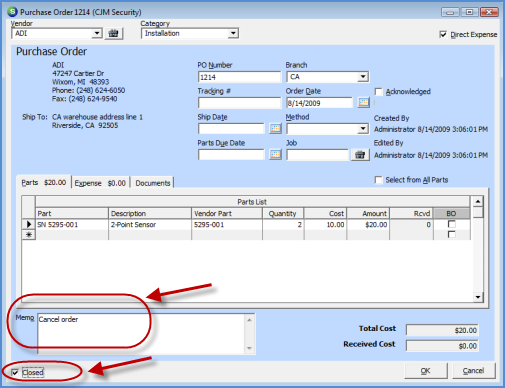The image size is (505, 388).
Task: Click the Tracking # input field
Action: 239,103
